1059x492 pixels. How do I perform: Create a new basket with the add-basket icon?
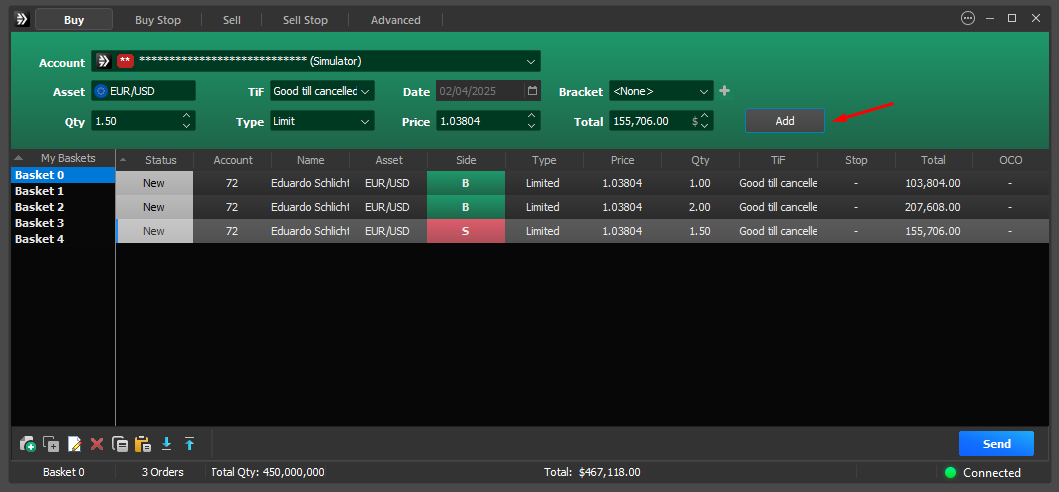(27, 444)
